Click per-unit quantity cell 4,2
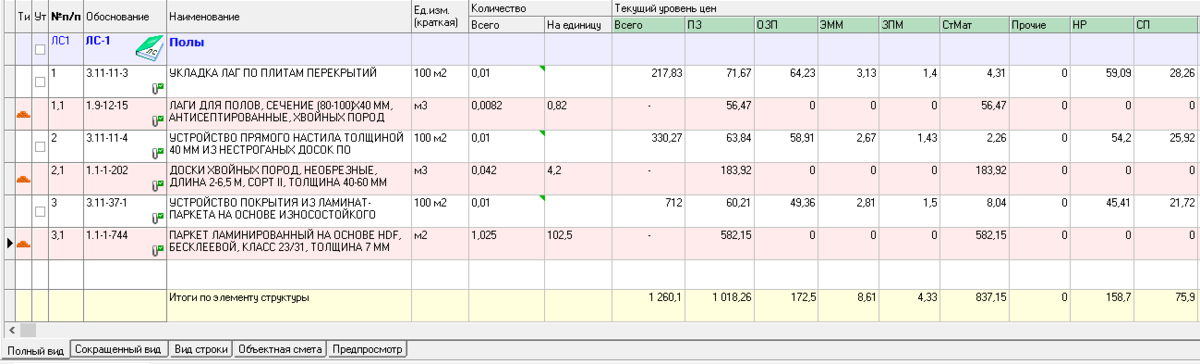The height and width of the screenshot is (364, 1200). 578,178
